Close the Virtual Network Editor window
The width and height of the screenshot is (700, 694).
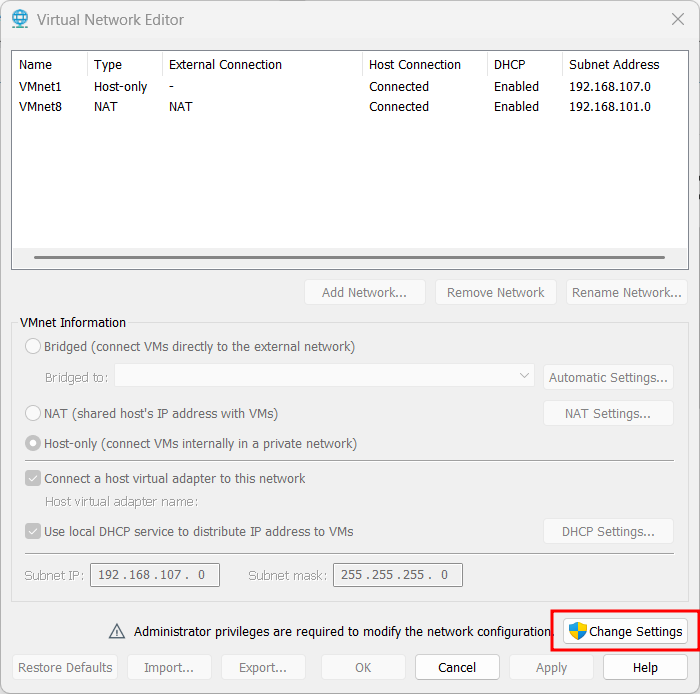[x=678, y=19]
